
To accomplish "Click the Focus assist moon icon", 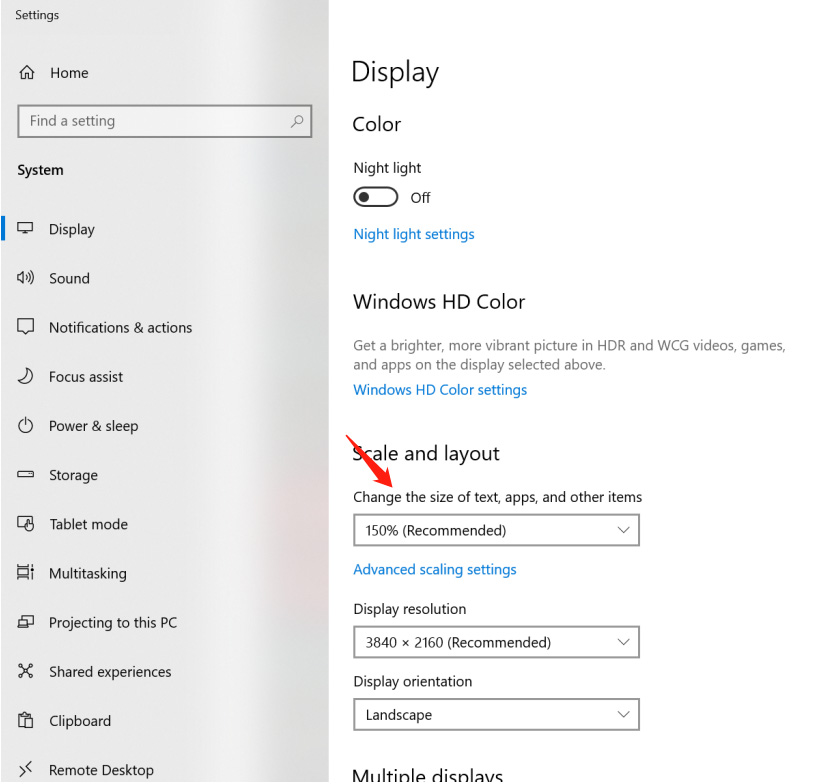I will point(25,376).
